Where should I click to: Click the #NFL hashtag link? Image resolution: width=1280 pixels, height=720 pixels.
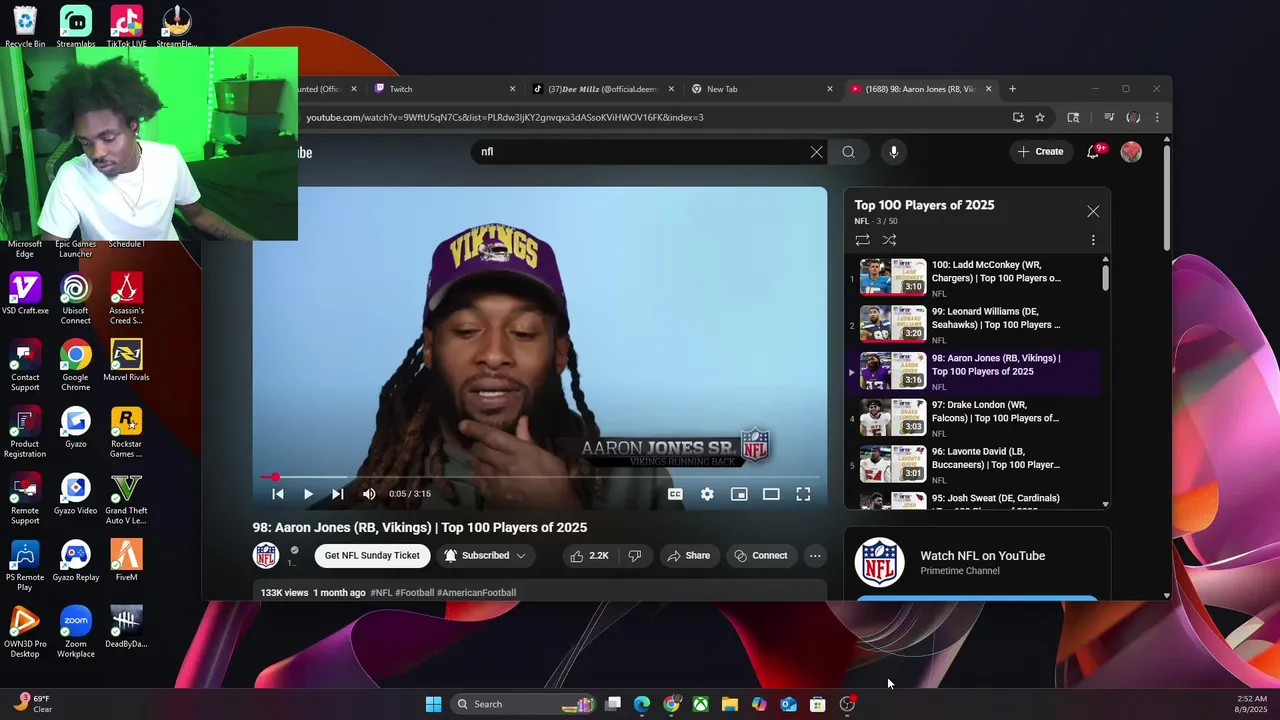381,593
